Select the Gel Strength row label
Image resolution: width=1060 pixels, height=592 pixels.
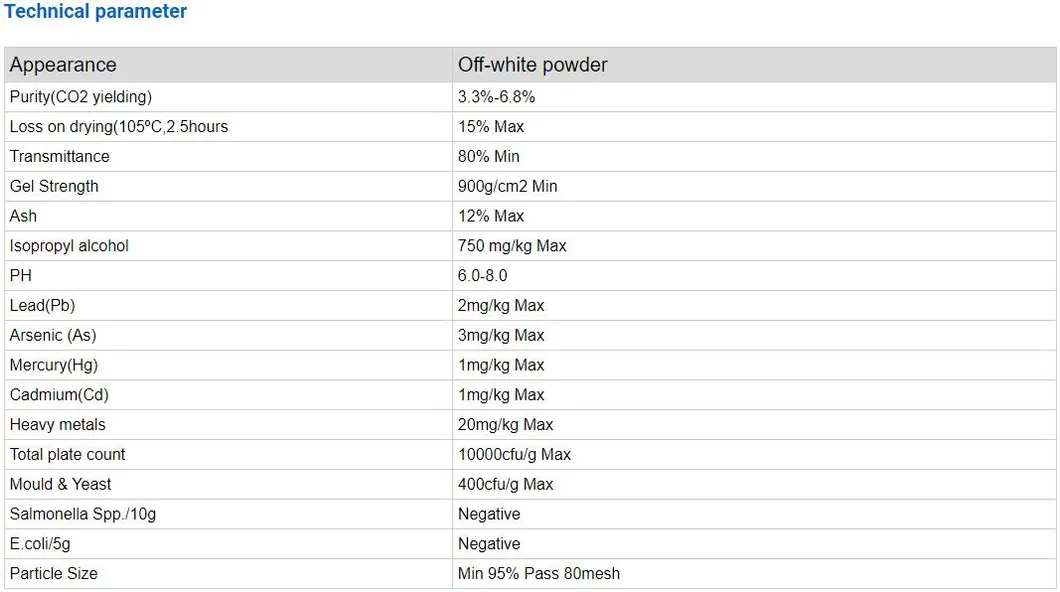pos(54,186)
